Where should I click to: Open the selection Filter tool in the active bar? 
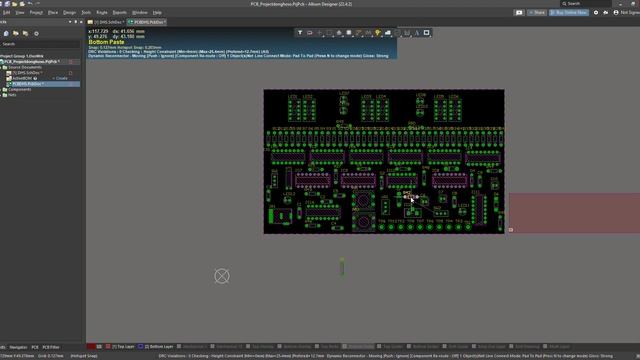[300, 33]
